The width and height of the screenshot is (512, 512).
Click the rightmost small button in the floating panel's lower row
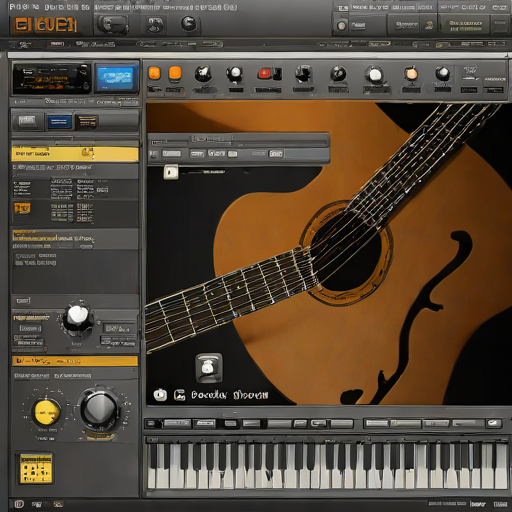(x=276, y=154)
